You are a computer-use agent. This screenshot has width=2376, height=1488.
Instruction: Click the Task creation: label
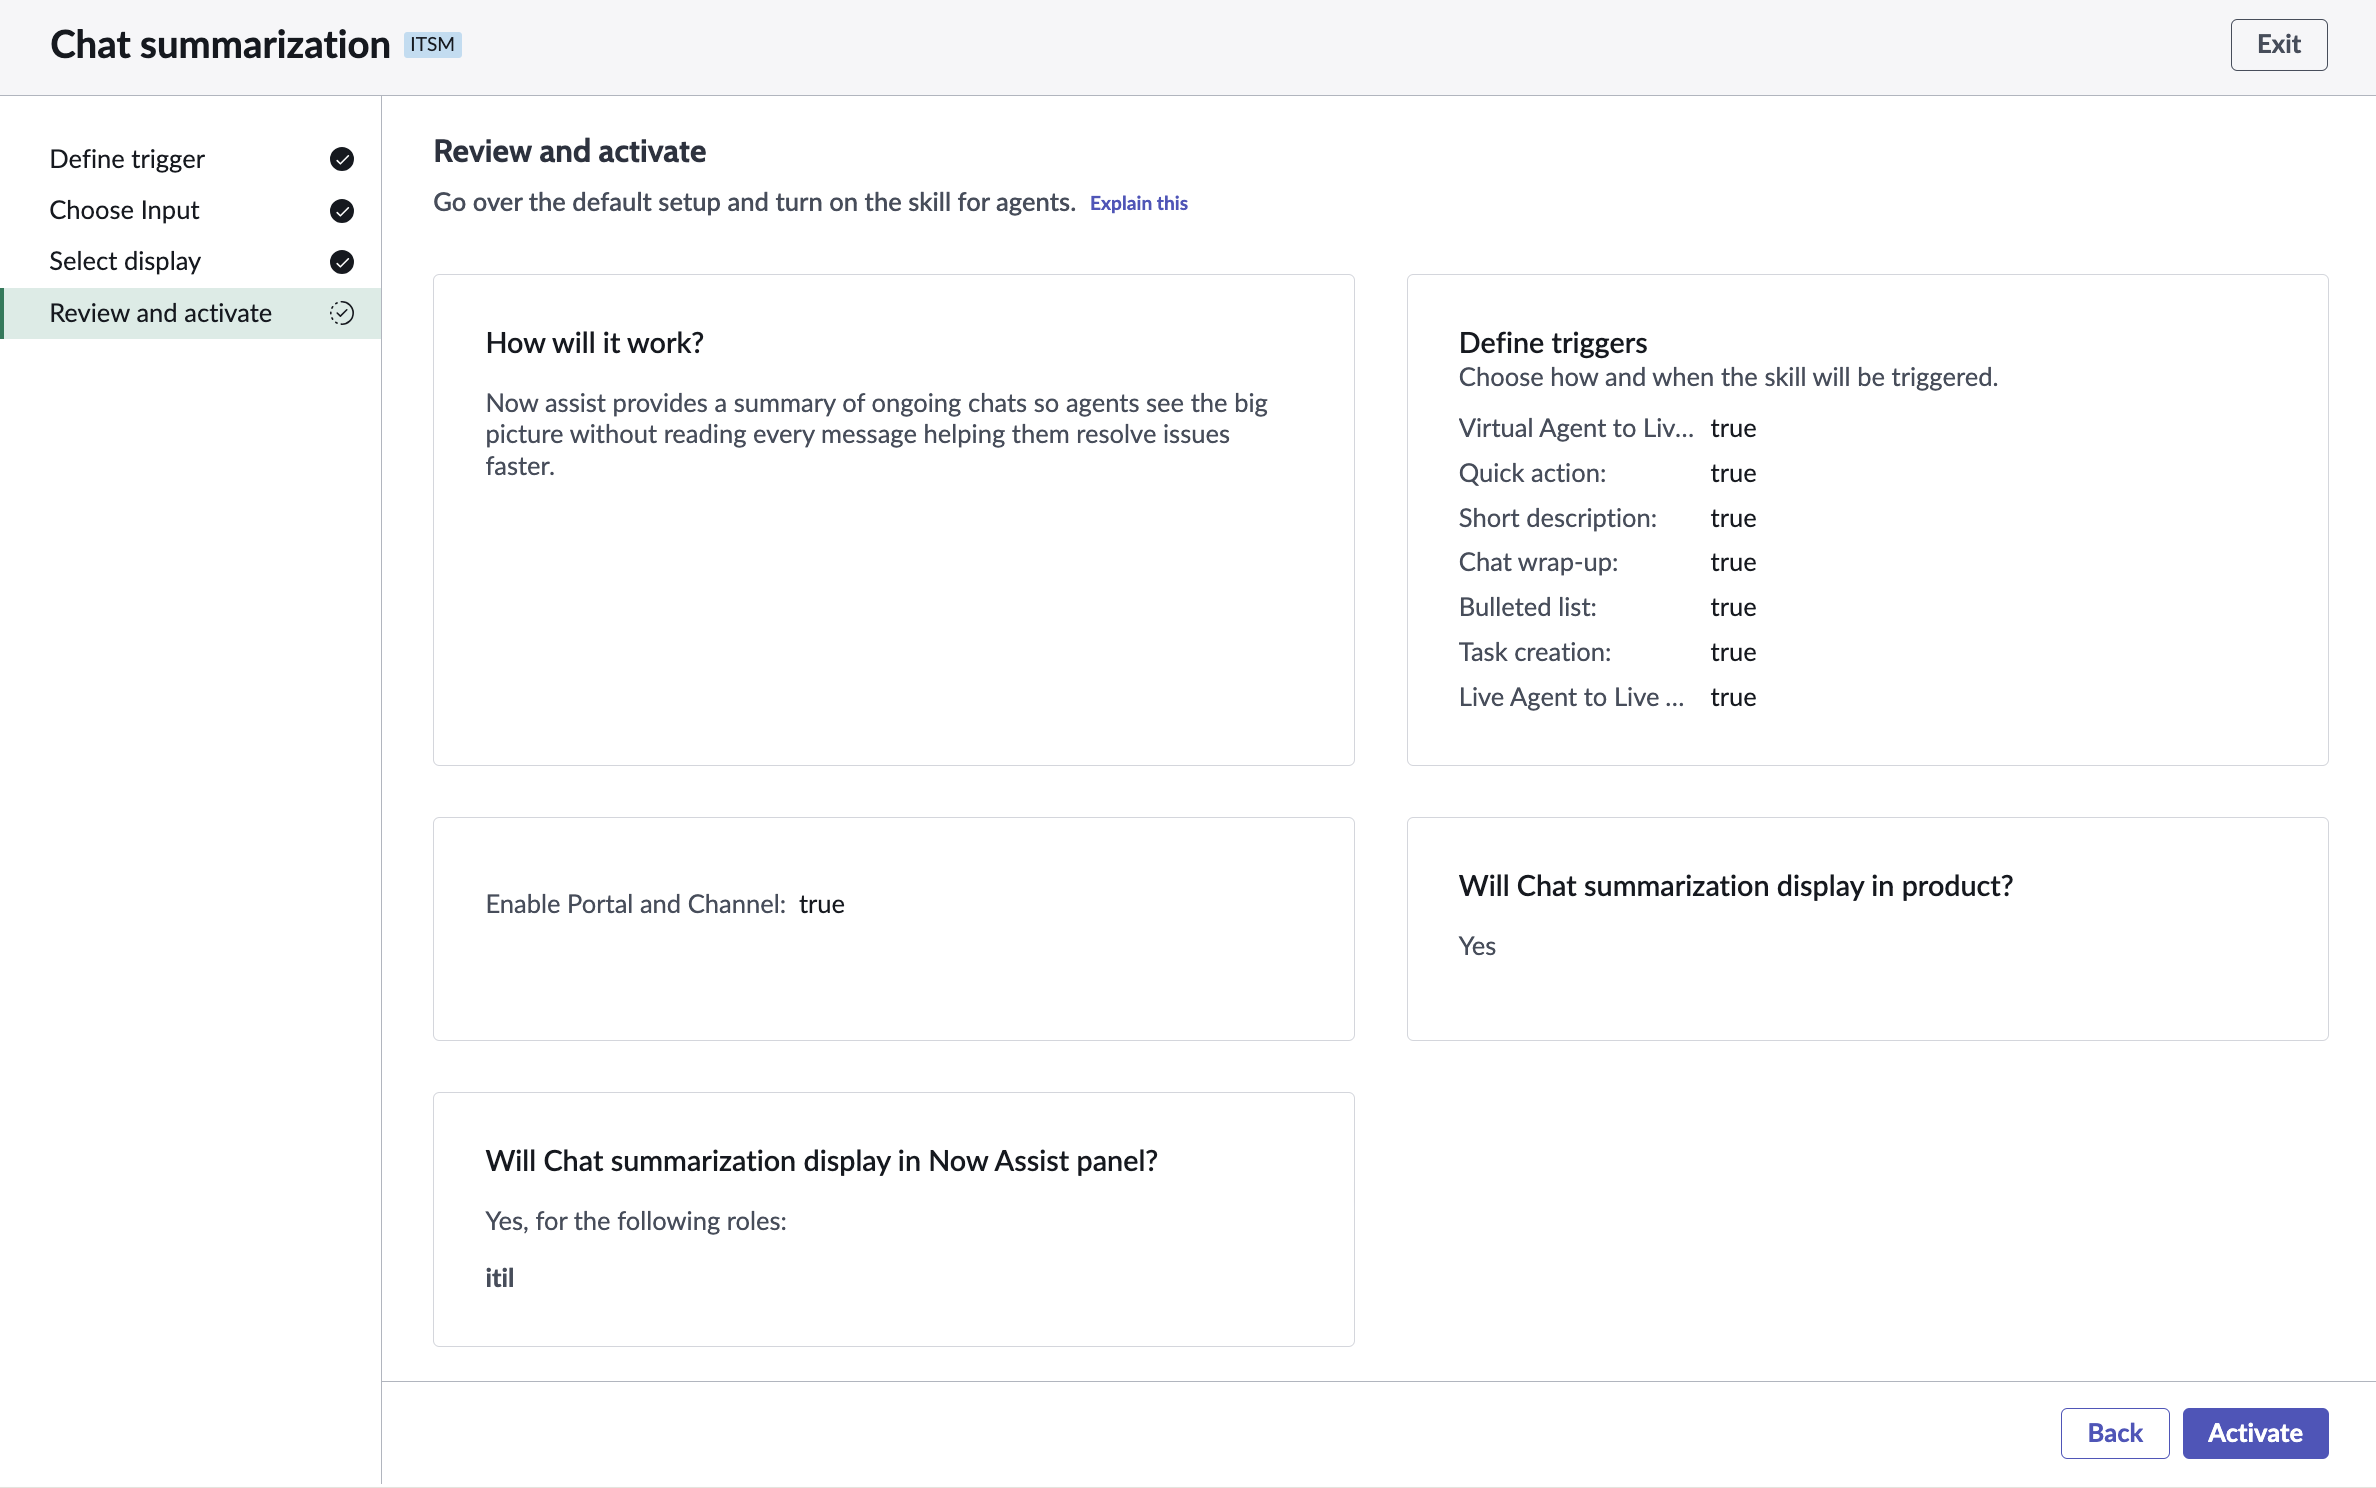(1535, 652)
